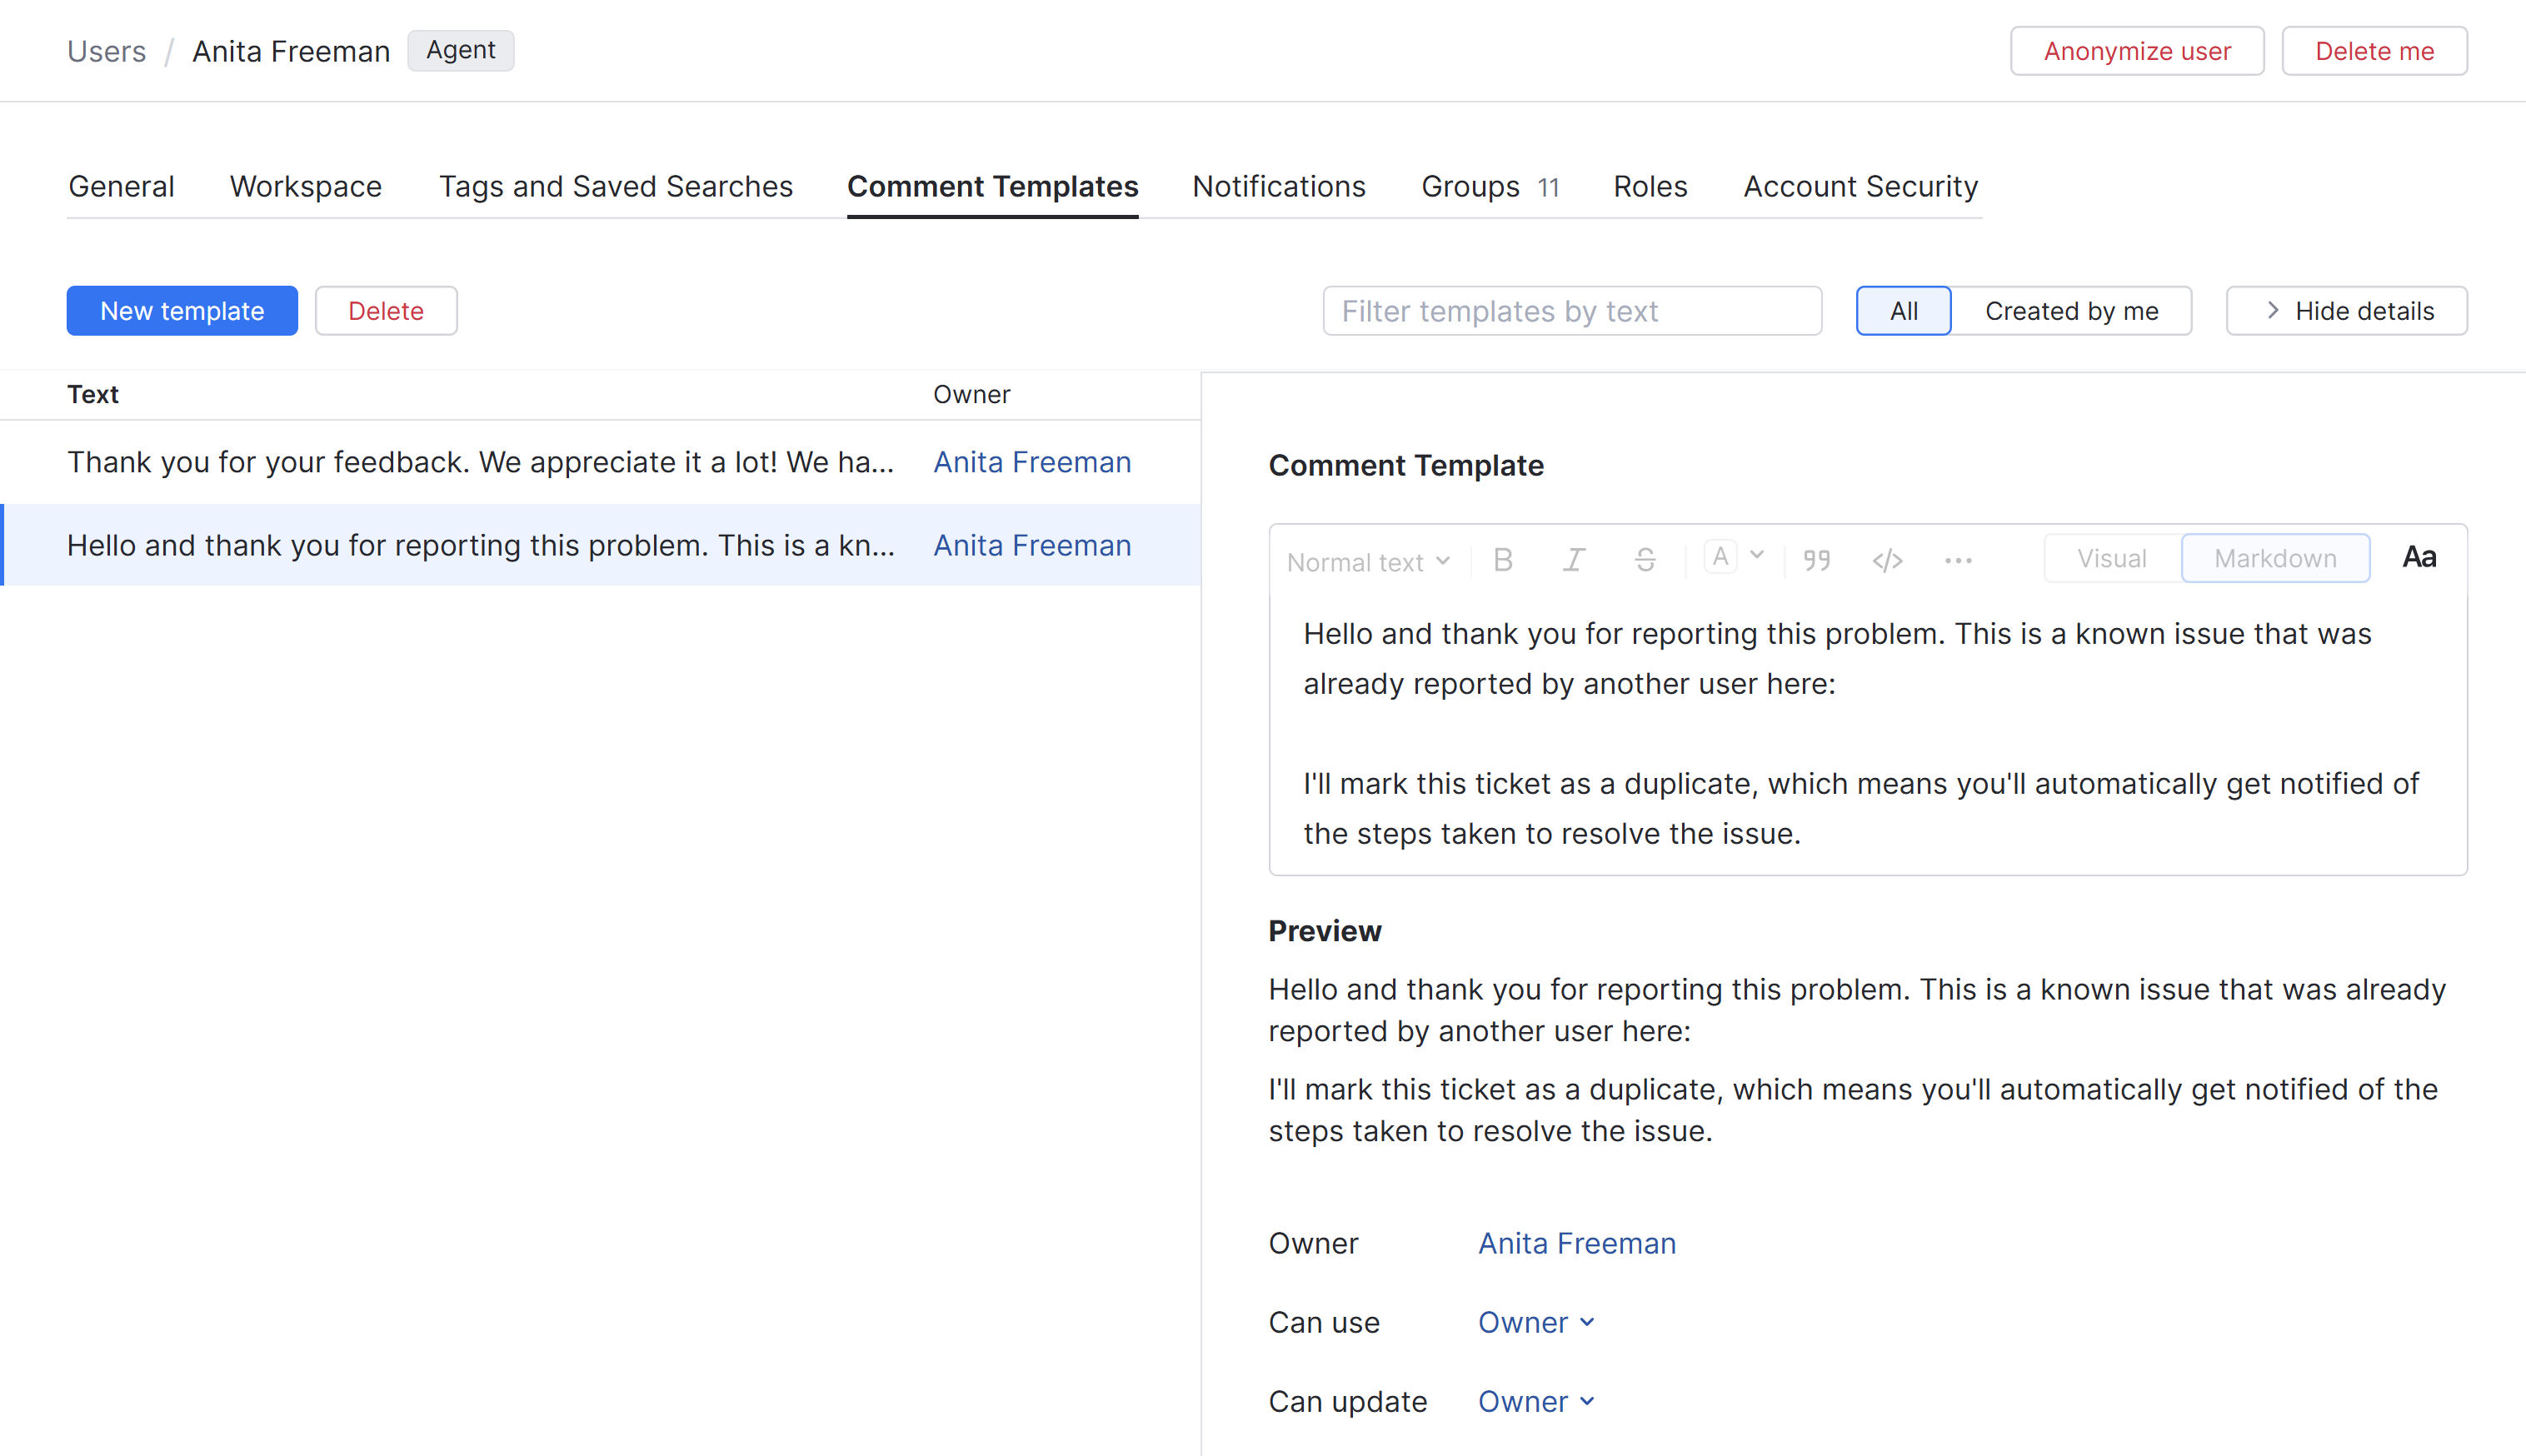2526x1456 pixels.
Task: Expand the Can use Owner dropdown
Action: [1535, 1322]
